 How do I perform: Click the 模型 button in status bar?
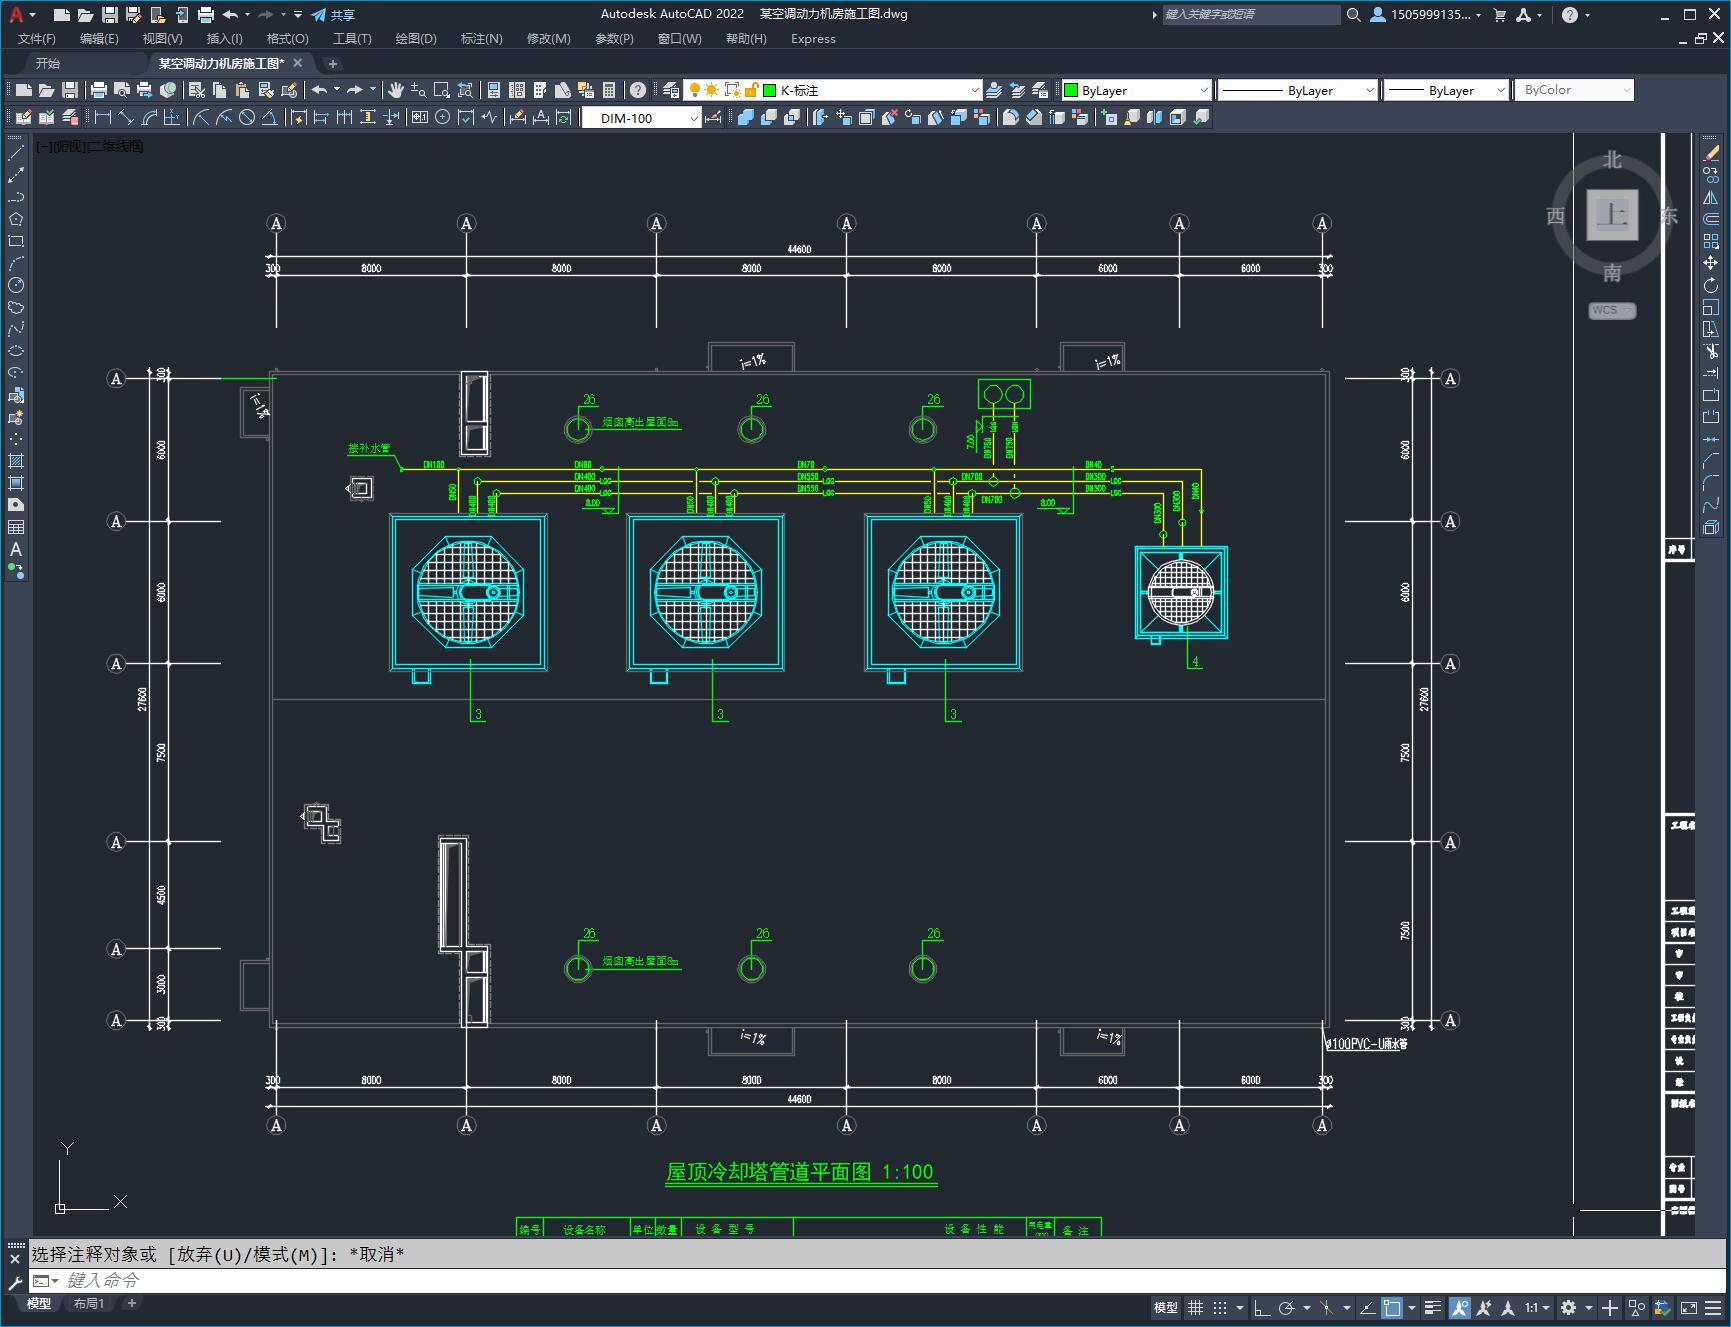[1166, 1307]
